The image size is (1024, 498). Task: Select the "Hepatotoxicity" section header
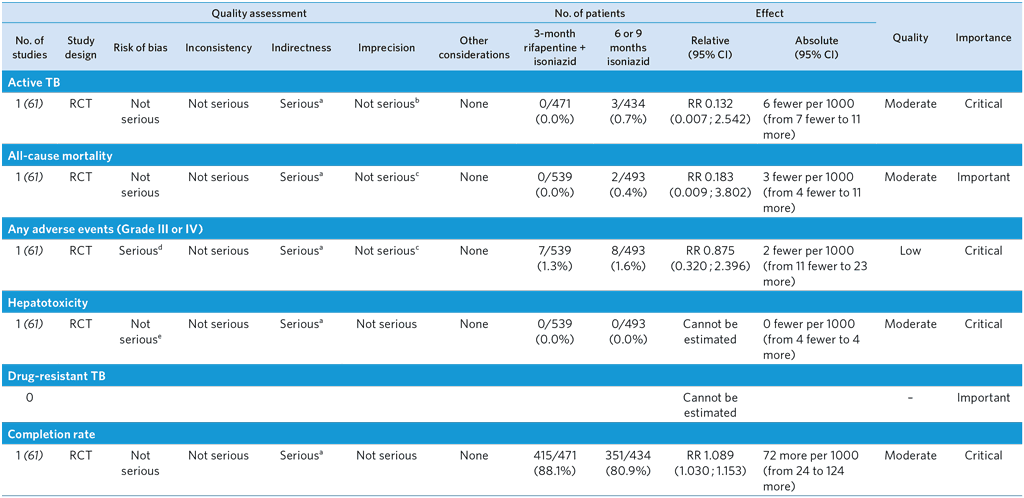(50, 303)
